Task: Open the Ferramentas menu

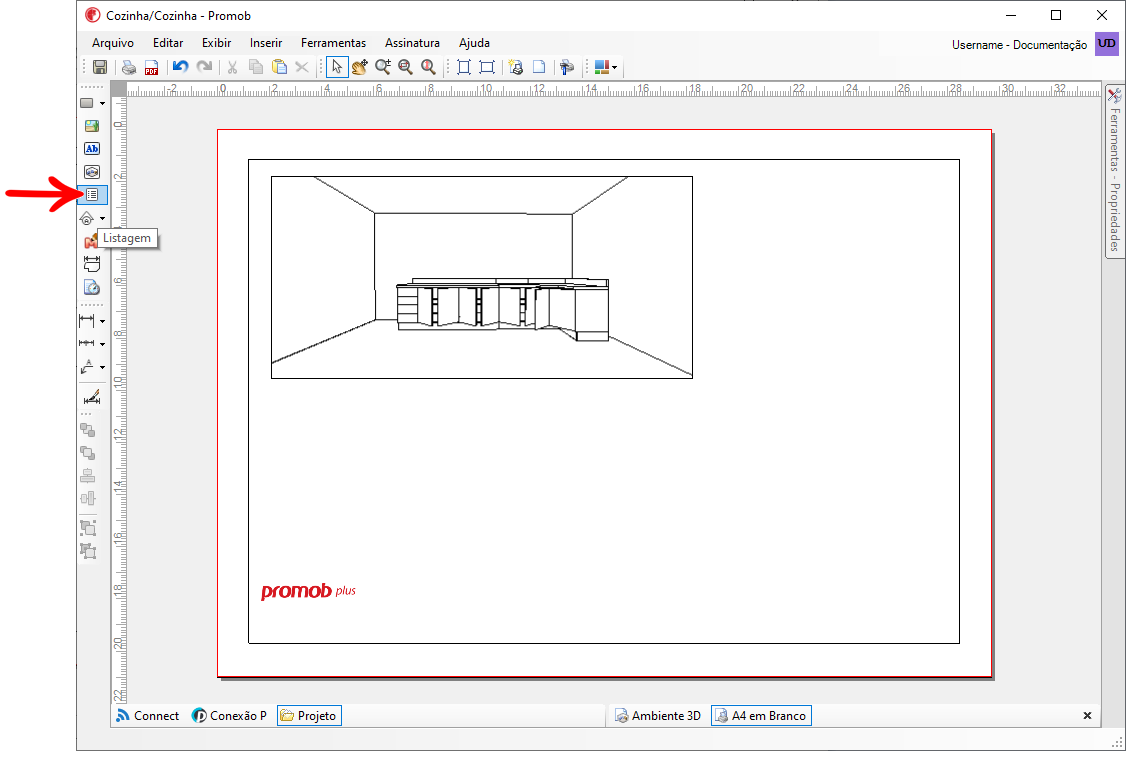Action: (x=333, y=43)
